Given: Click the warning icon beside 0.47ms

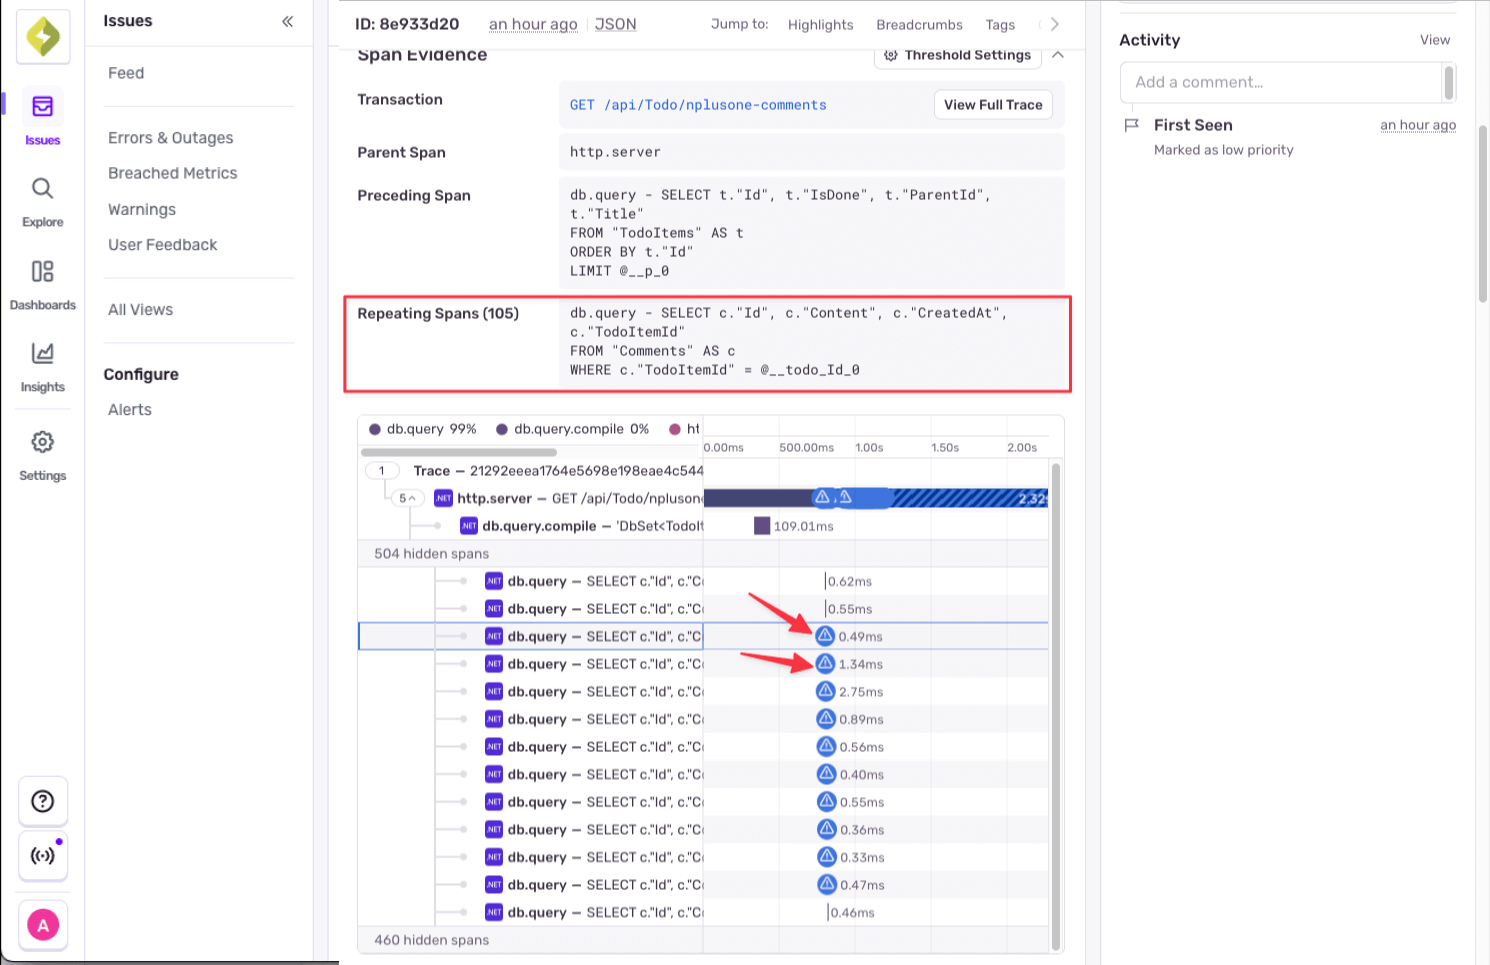Looking at the screenshot, I should 826,884.
